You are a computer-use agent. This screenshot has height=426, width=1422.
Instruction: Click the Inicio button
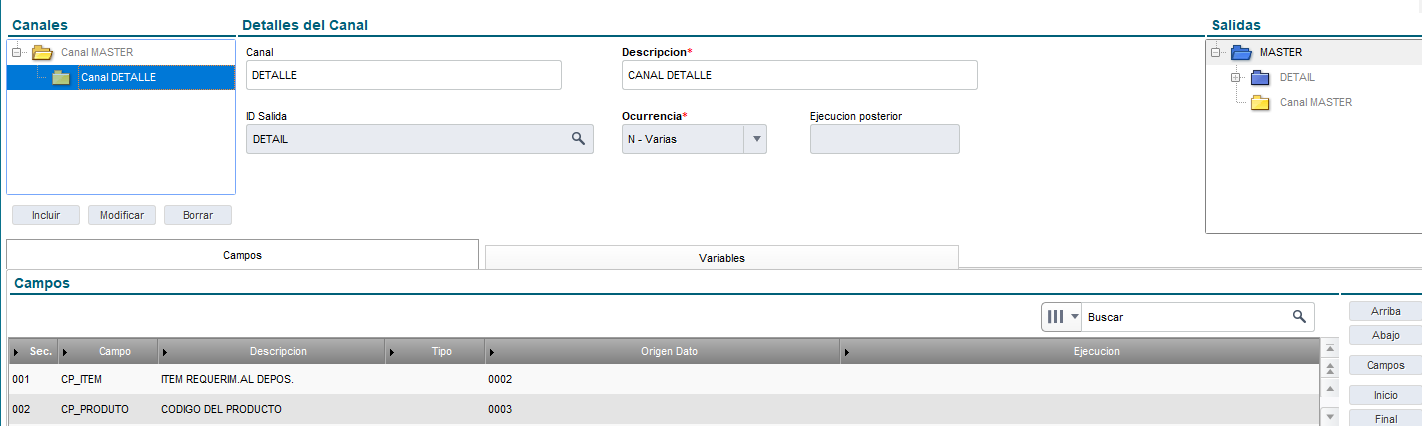click(1385, 395)
